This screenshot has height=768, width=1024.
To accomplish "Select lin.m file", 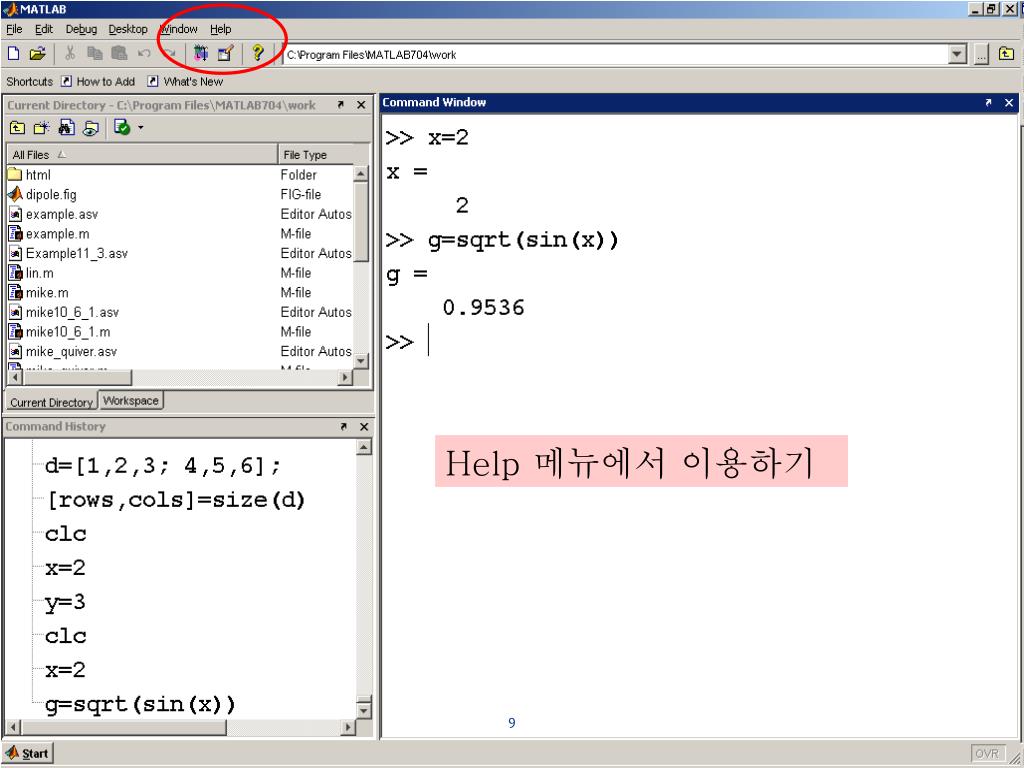I will 39,273.
